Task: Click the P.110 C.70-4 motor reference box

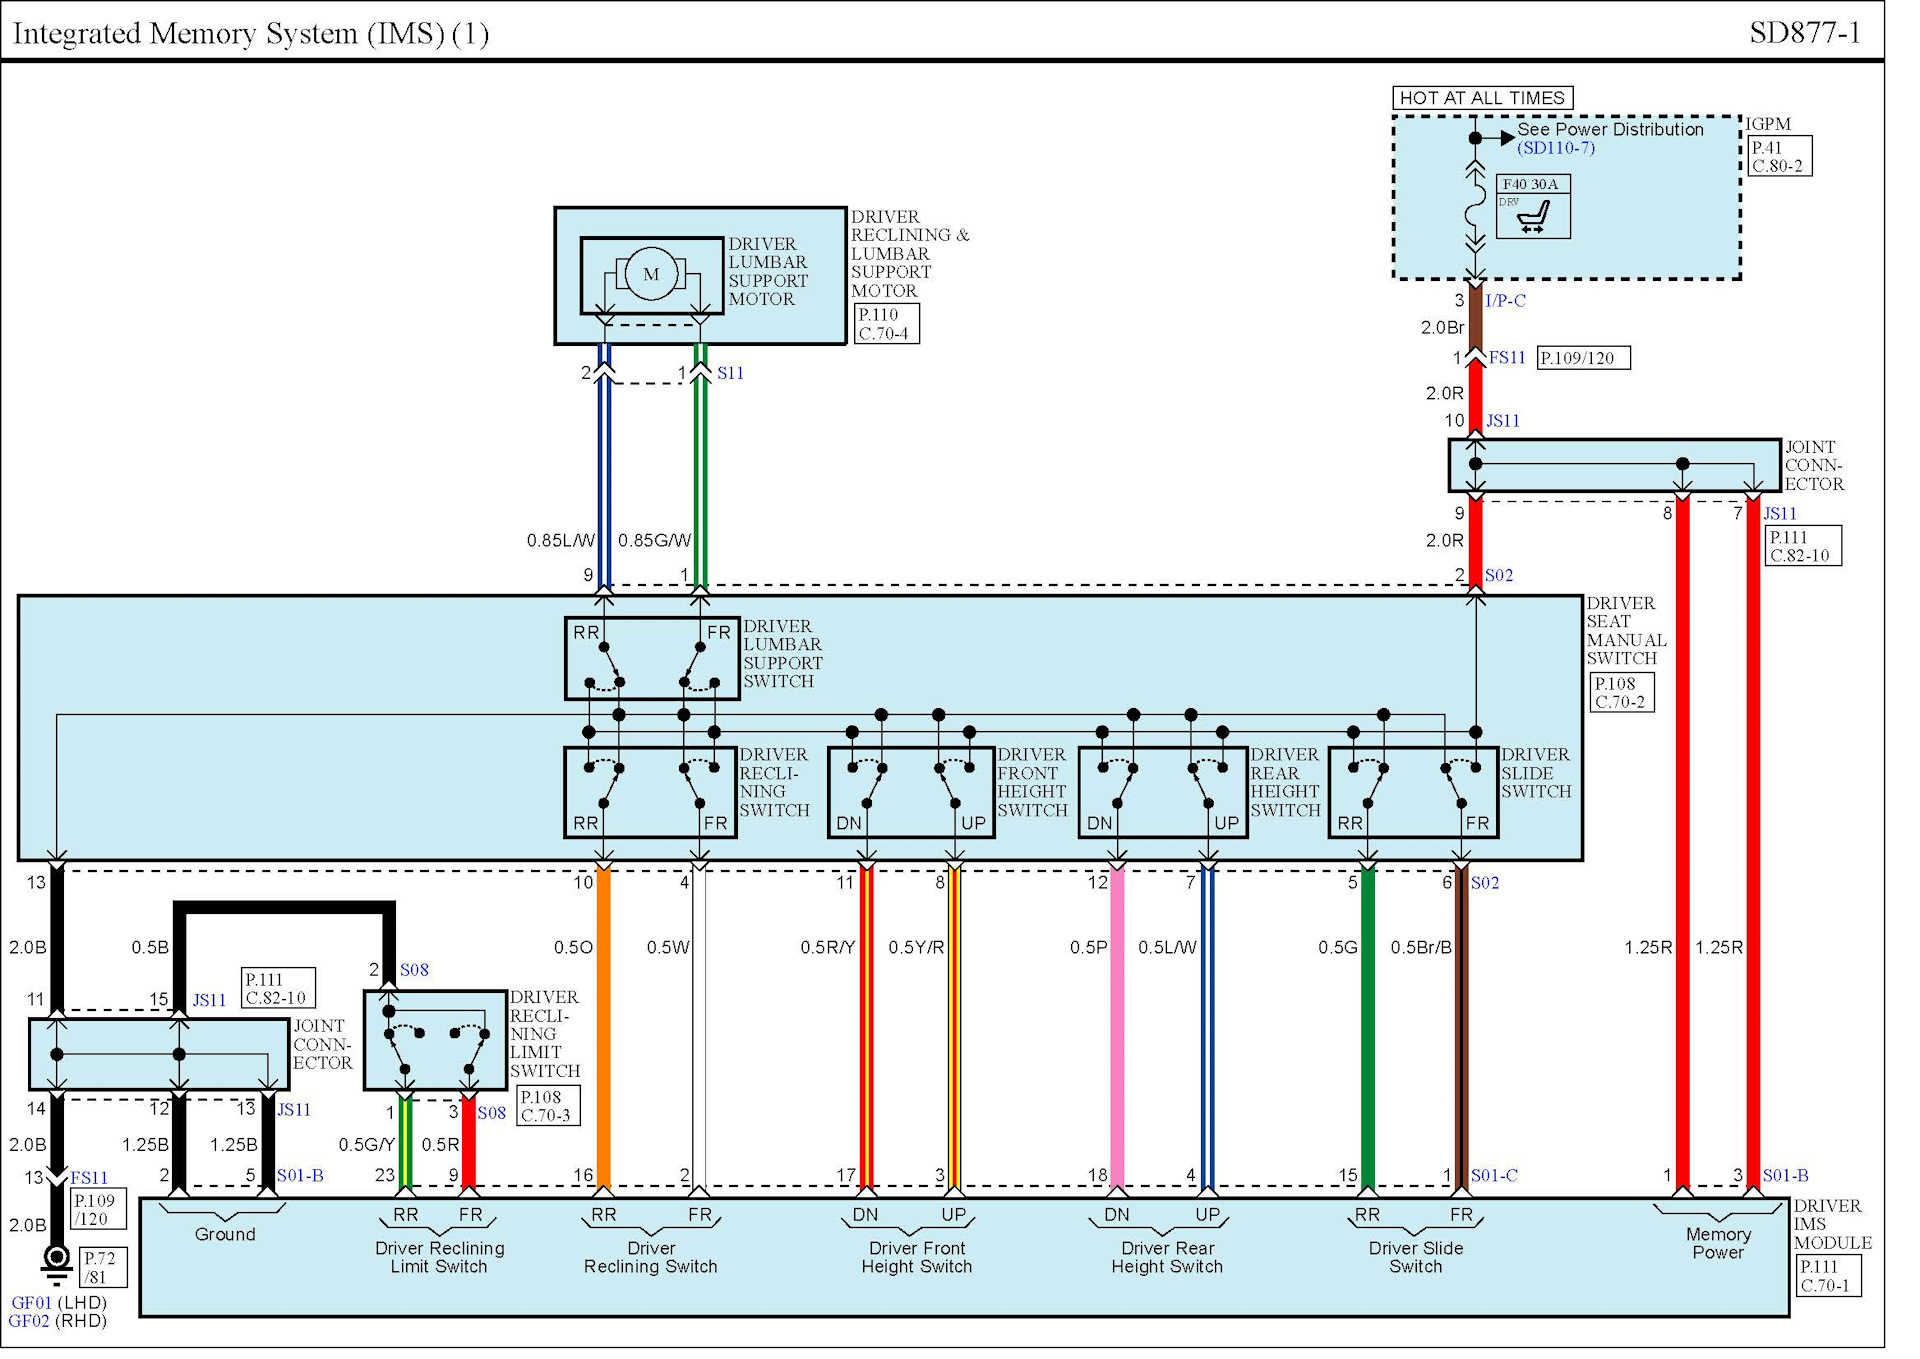Action: 886,323
